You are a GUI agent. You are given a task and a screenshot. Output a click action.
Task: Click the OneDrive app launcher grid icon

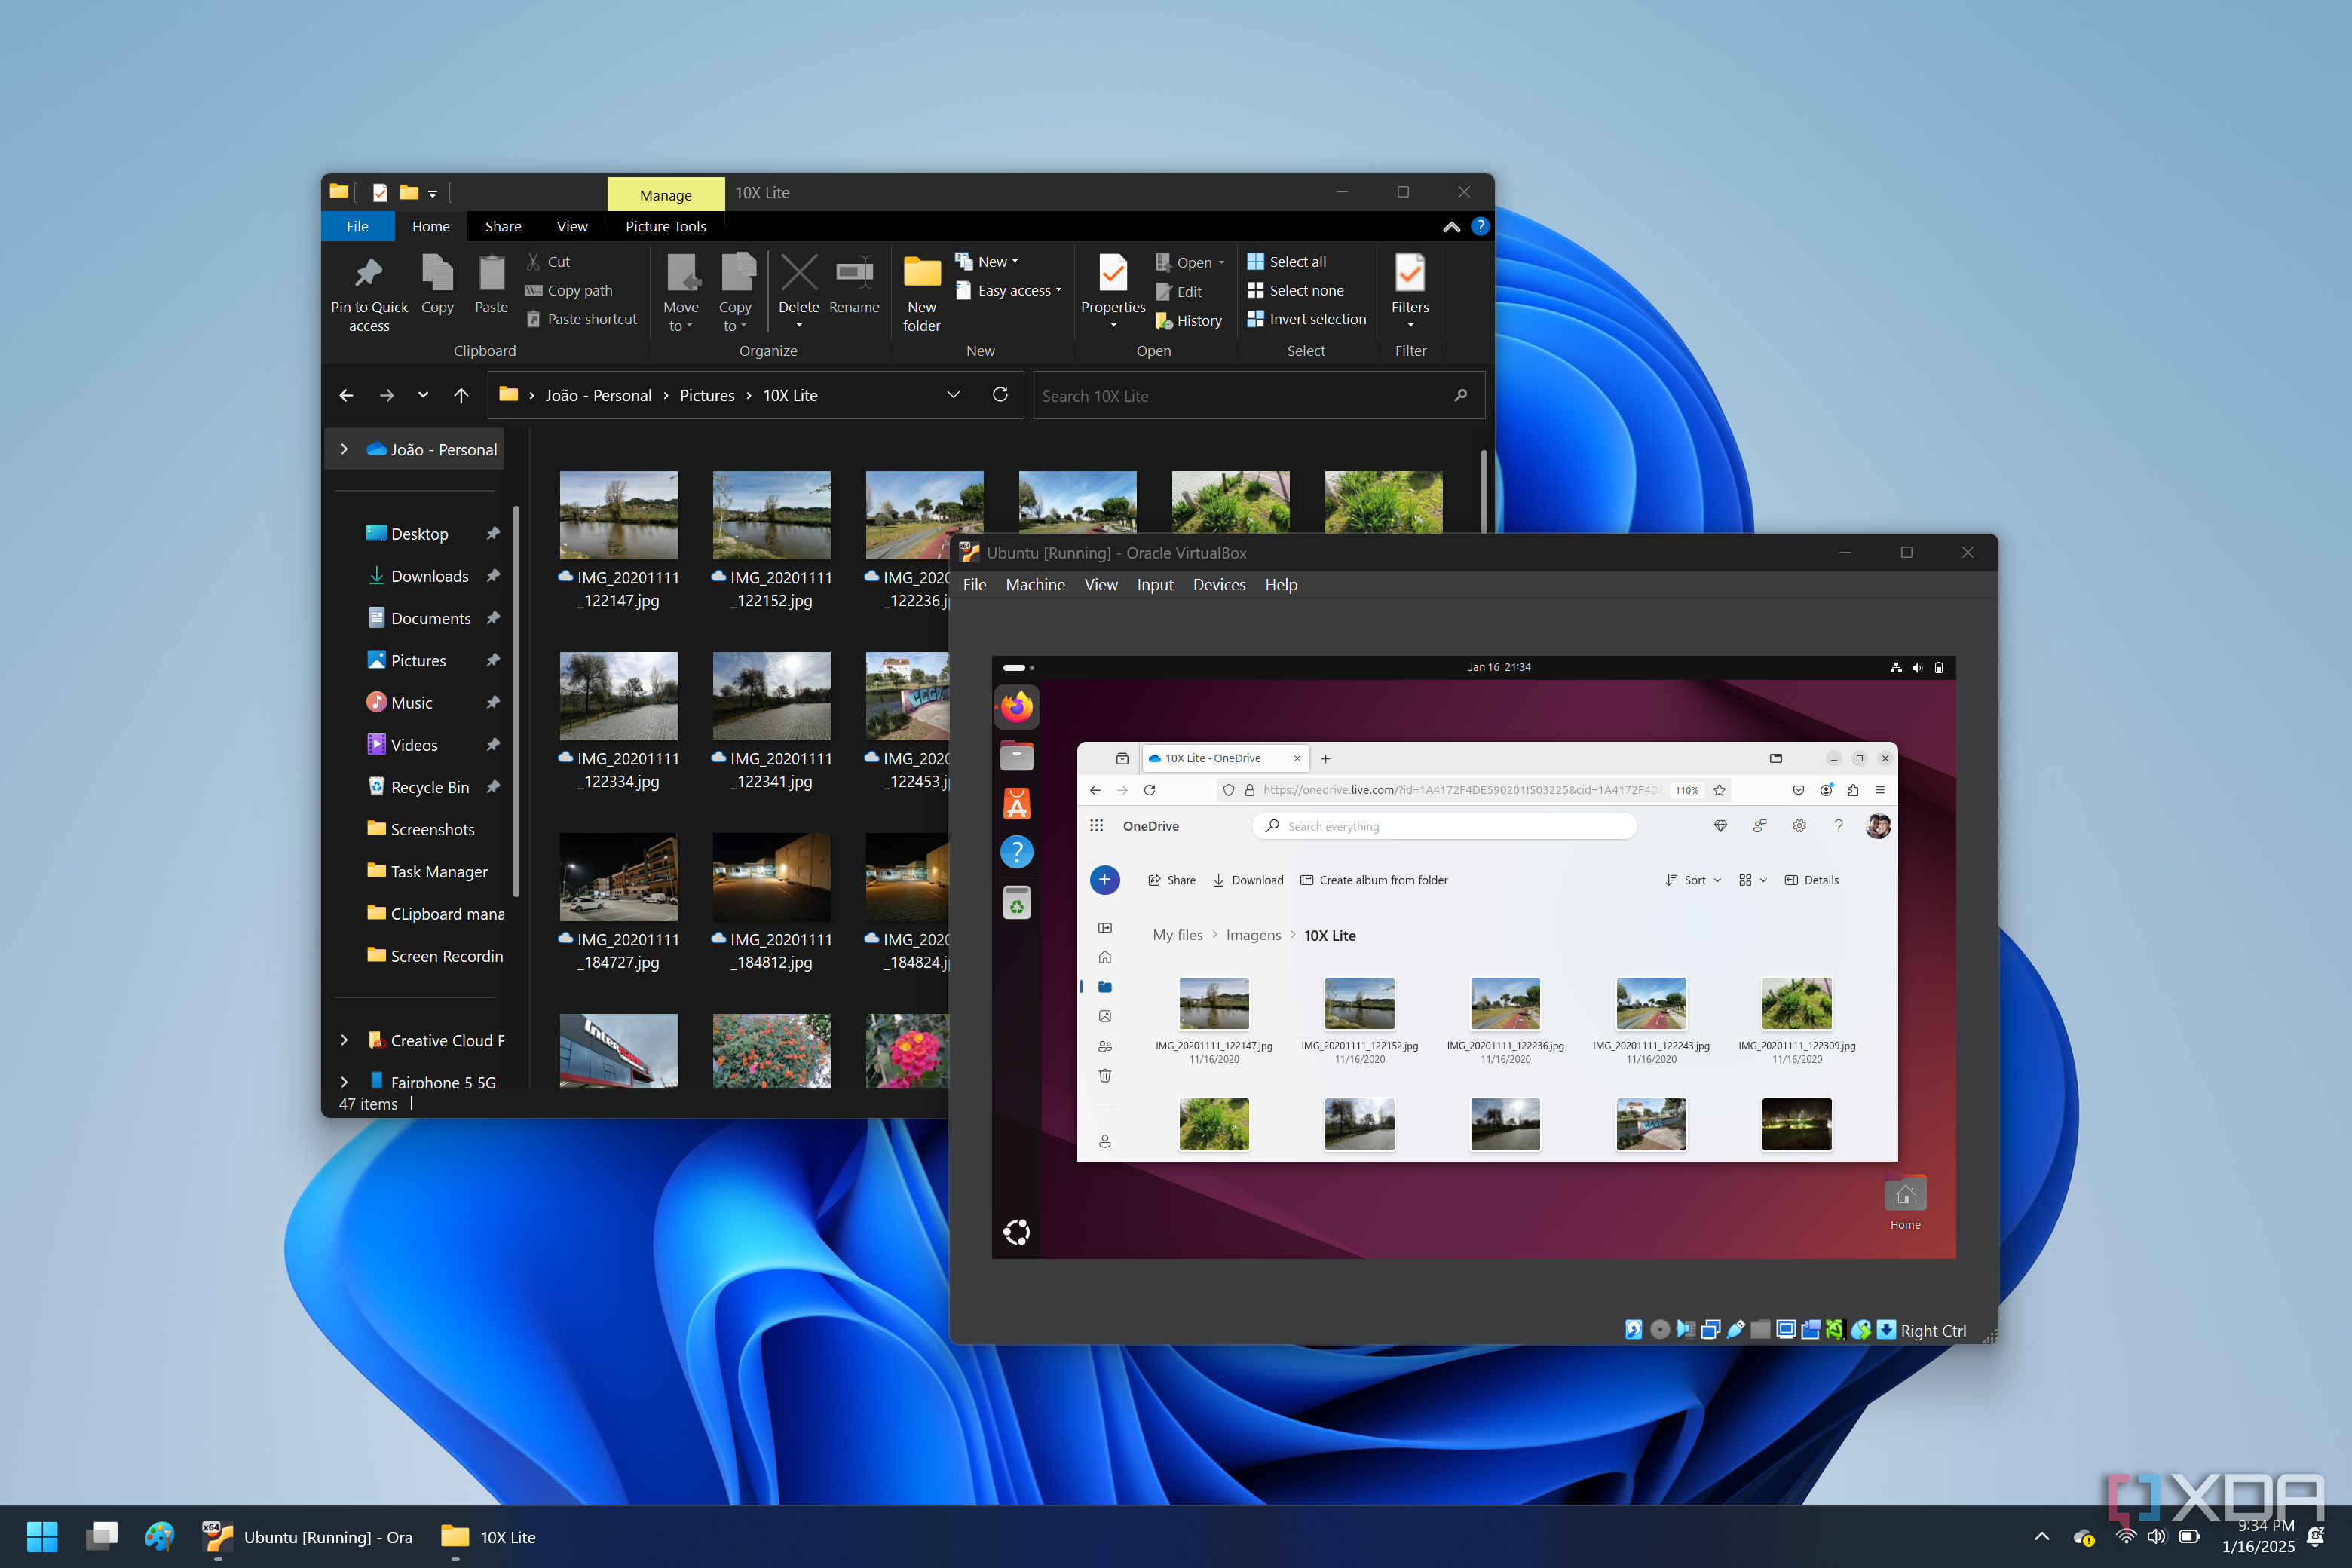coord(1096,826)
